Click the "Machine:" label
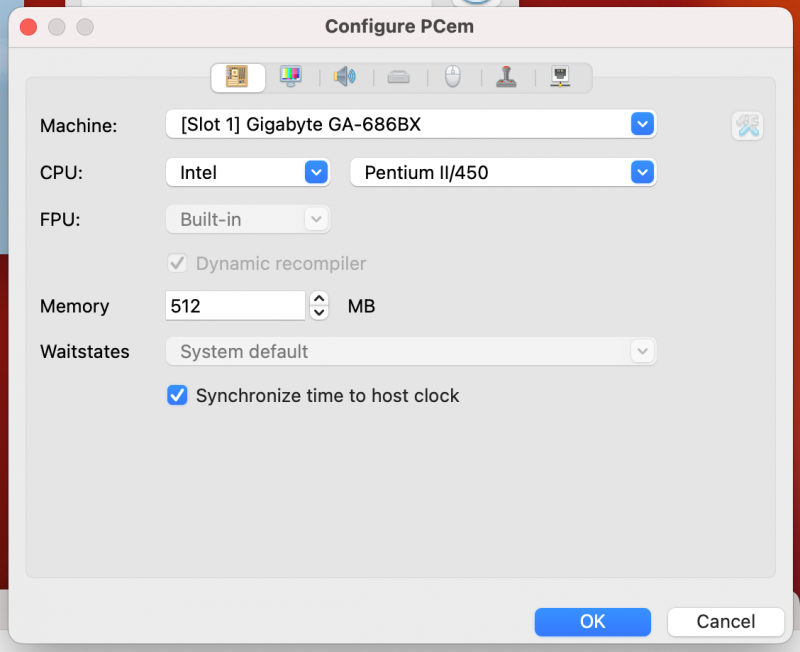The height and width of the screenshot is (652, 800). pyautogui.click(x=79, y=126)
